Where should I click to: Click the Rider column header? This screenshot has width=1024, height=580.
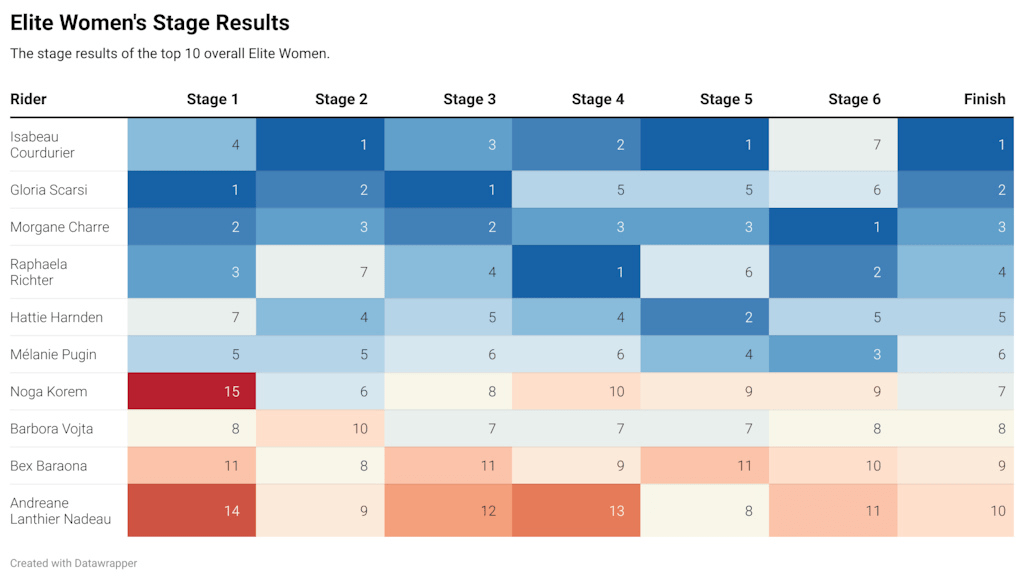coord(29,99)
